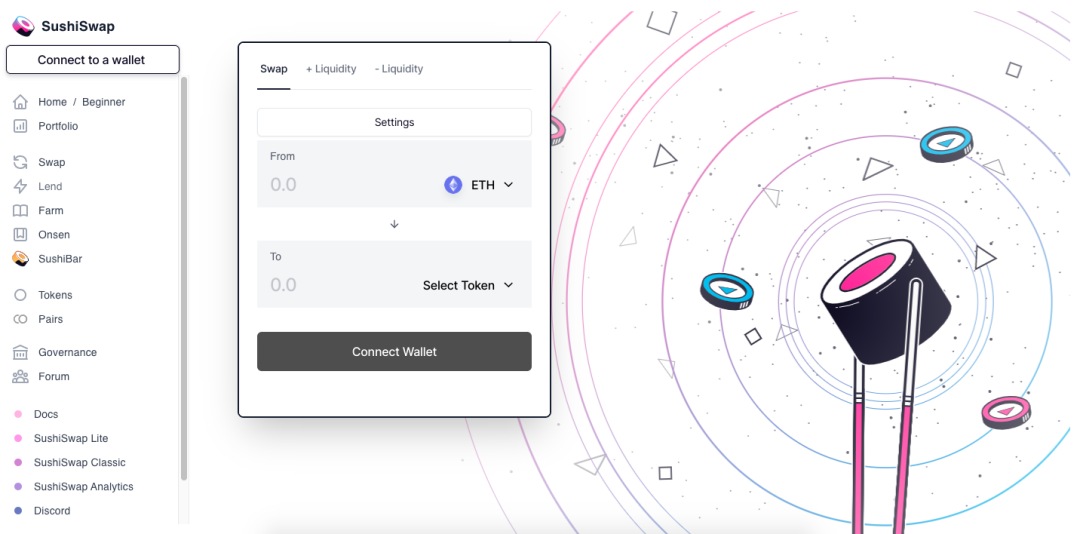Screen dimensions: 1080x534
Task: View the Tokens list
Action: click(55, 295)
